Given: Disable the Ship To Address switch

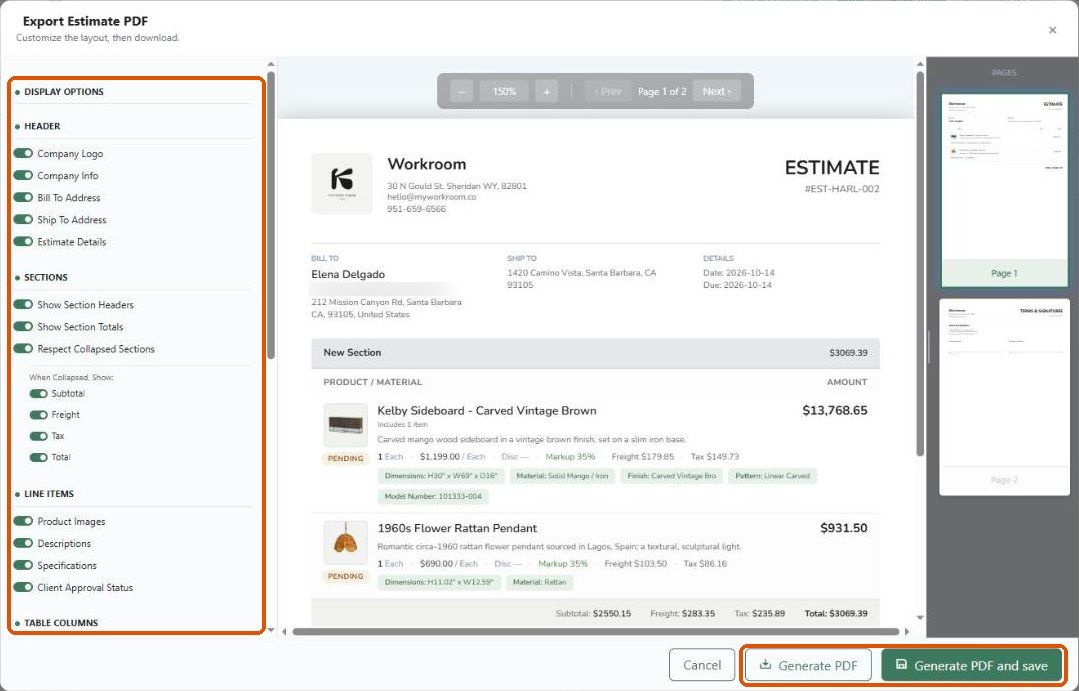Looking at the screenshot, I should 23,220.
